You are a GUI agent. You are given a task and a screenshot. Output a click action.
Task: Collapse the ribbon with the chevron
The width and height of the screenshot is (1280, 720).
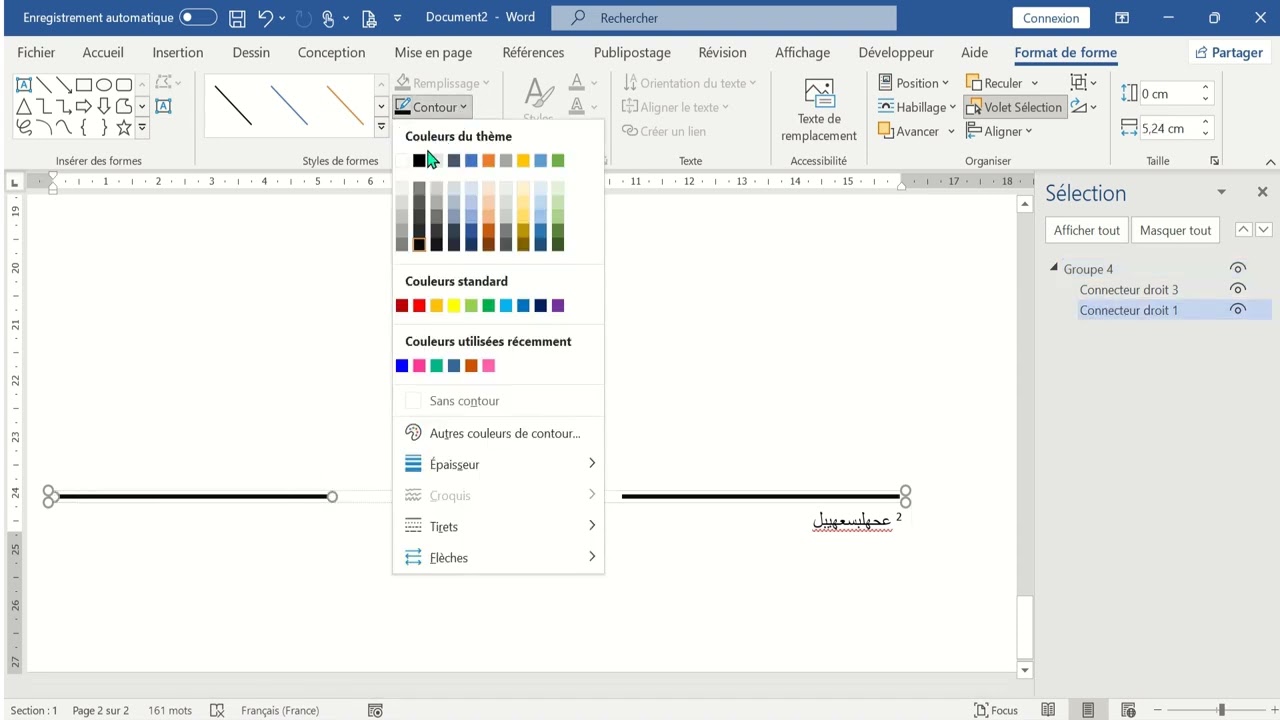1270,161
